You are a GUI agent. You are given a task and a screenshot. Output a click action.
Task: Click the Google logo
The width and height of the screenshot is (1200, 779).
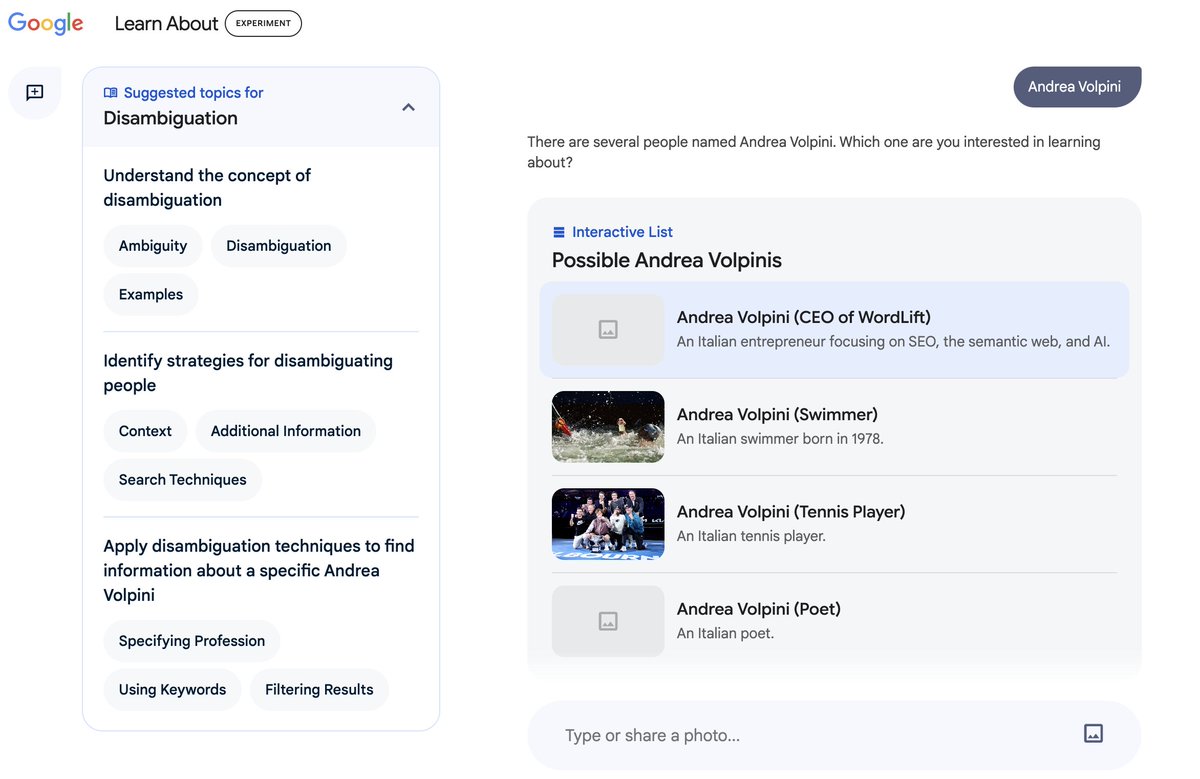pos(46,24)
